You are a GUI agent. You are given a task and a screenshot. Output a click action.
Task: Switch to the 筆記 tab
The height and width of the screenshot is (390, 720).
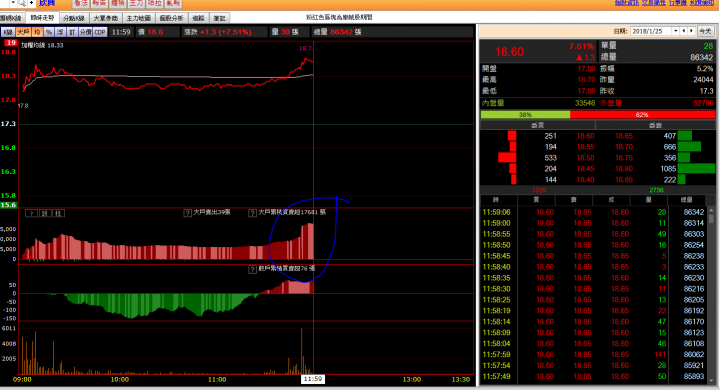click(x=220, y=18)
